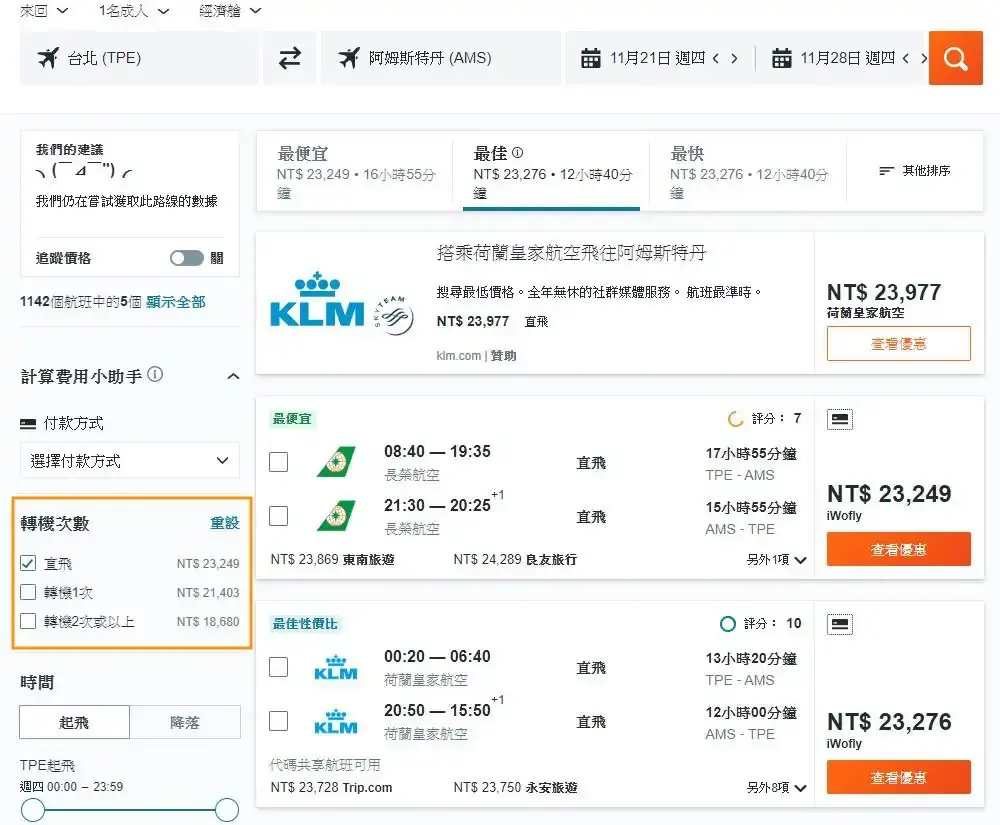The height and width of the screenshot is (825, 1000).
Task: Click the 台北 (TPE) origin field
Action: tap(139, 58)
